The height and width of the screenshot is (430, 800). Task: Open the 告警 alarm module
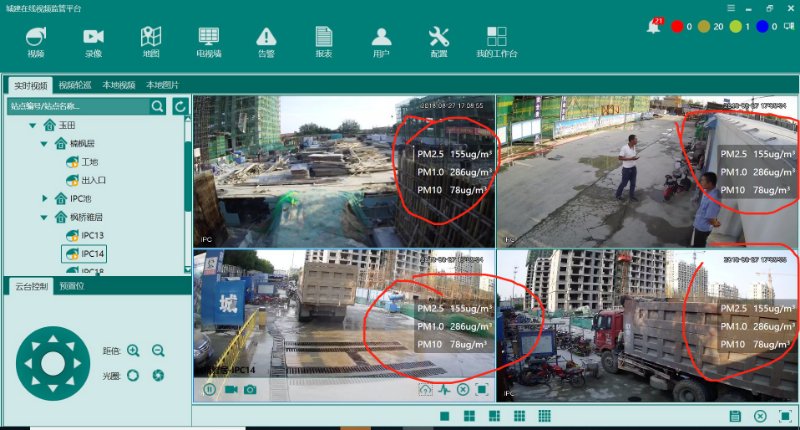click(266, 42)
